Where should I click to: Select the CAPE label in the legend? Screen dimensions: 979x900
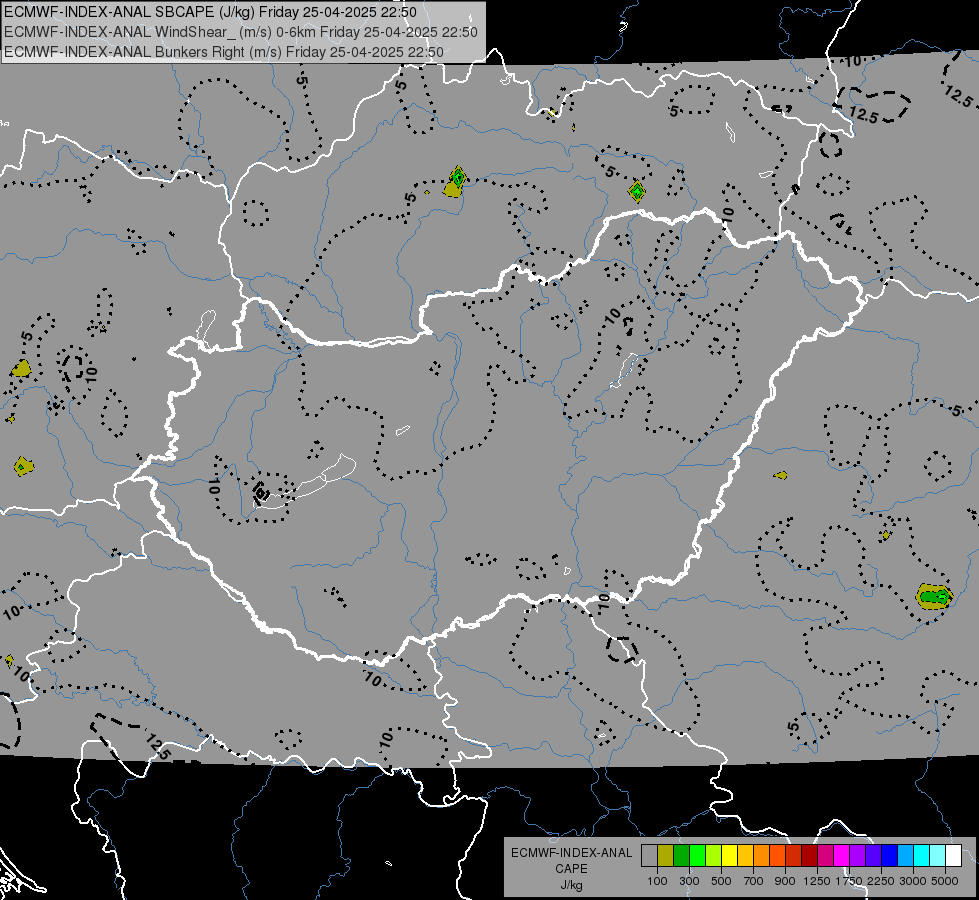pos(571,869)
